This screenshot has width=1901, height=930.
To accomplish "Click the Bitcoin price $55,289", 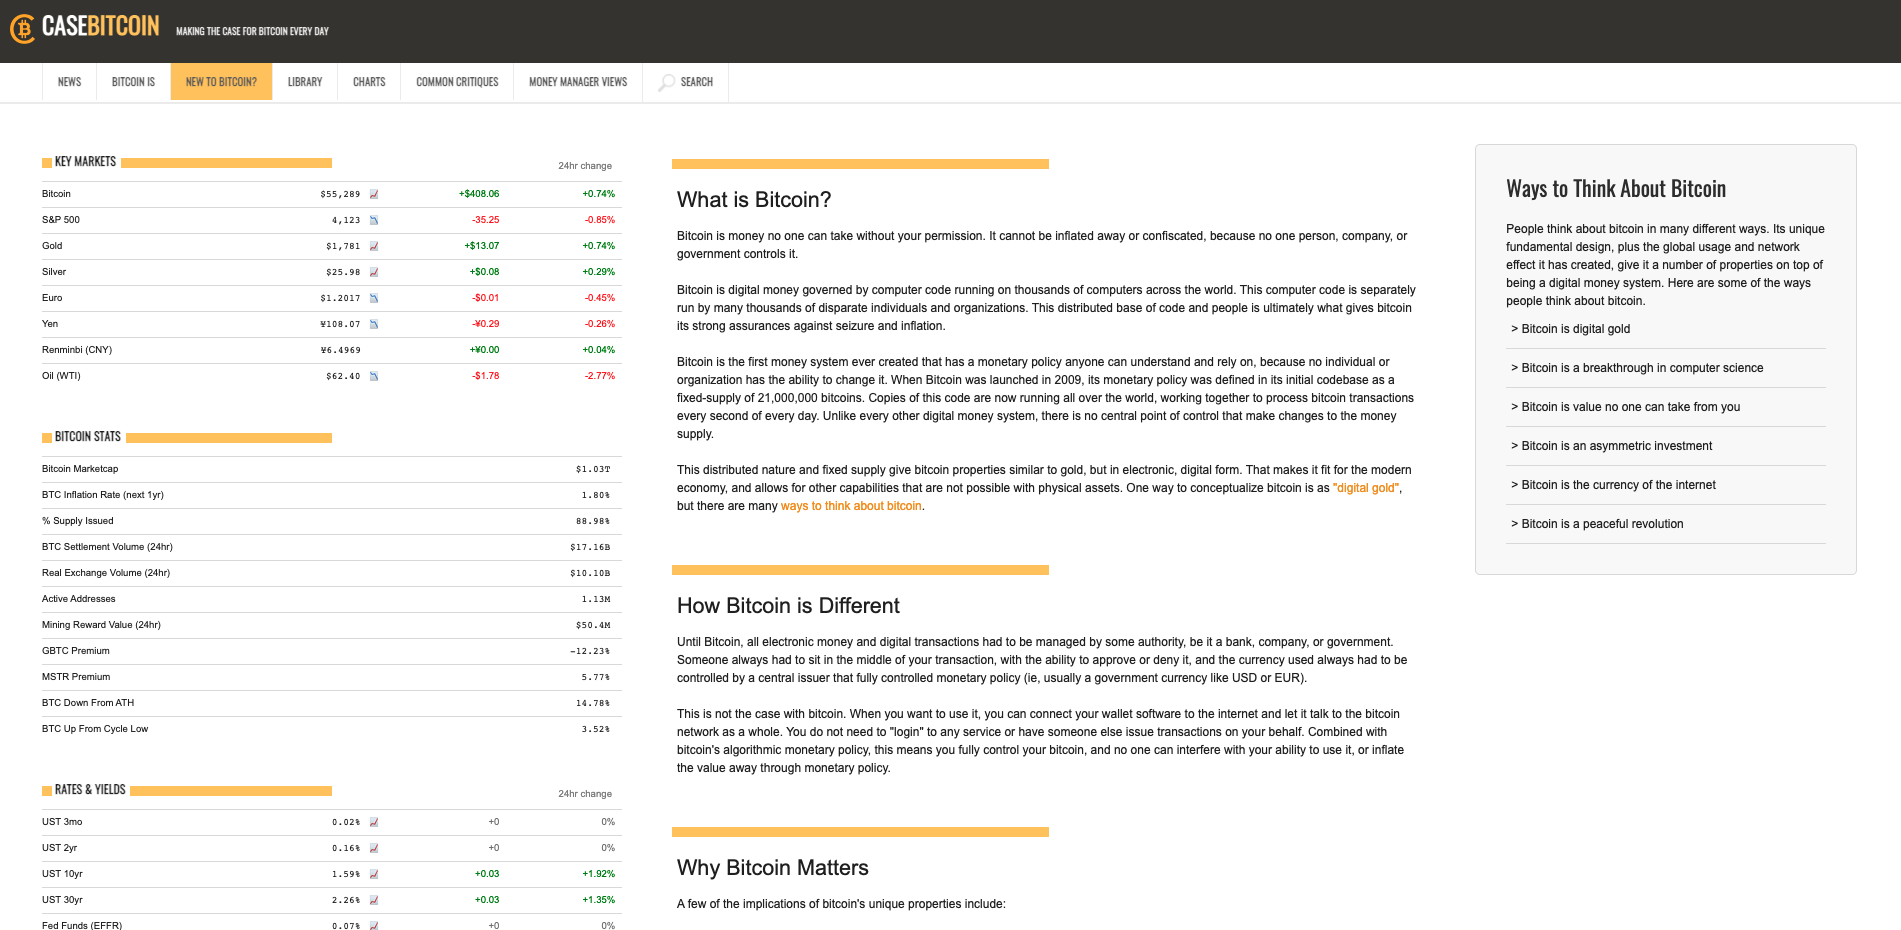I will pyautogui.click(x=340, y=194).
